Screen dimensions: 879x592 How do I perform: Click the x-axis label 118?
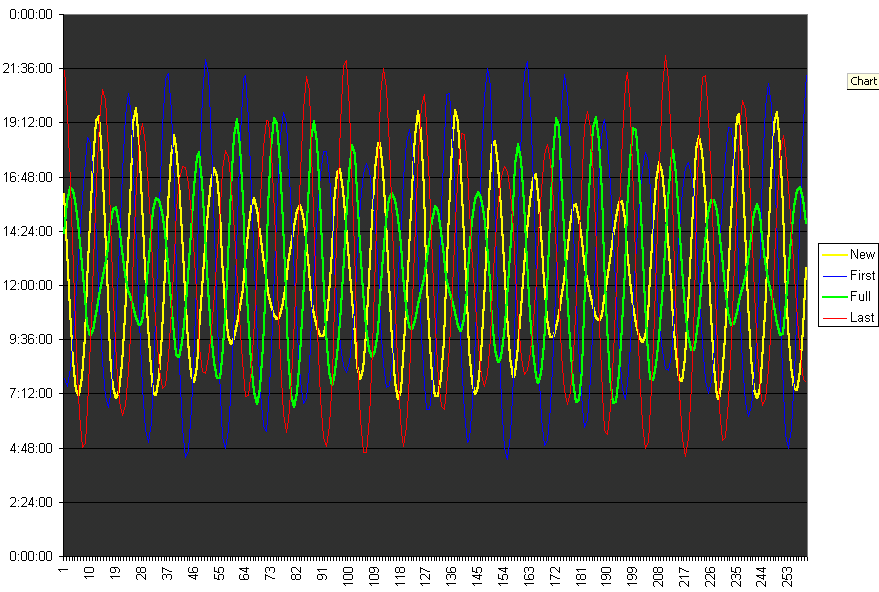(x=399, y=576)
